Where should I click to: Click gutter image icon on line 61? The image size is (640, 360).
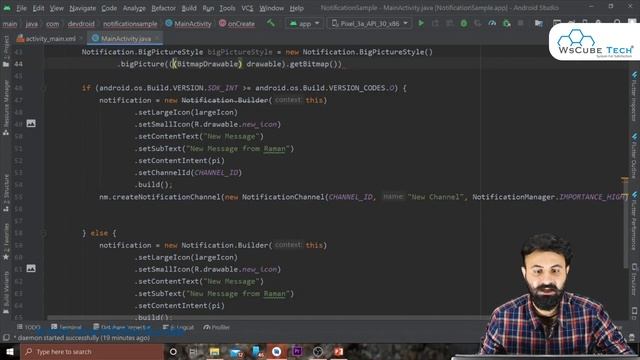click(x=31, y=268)
